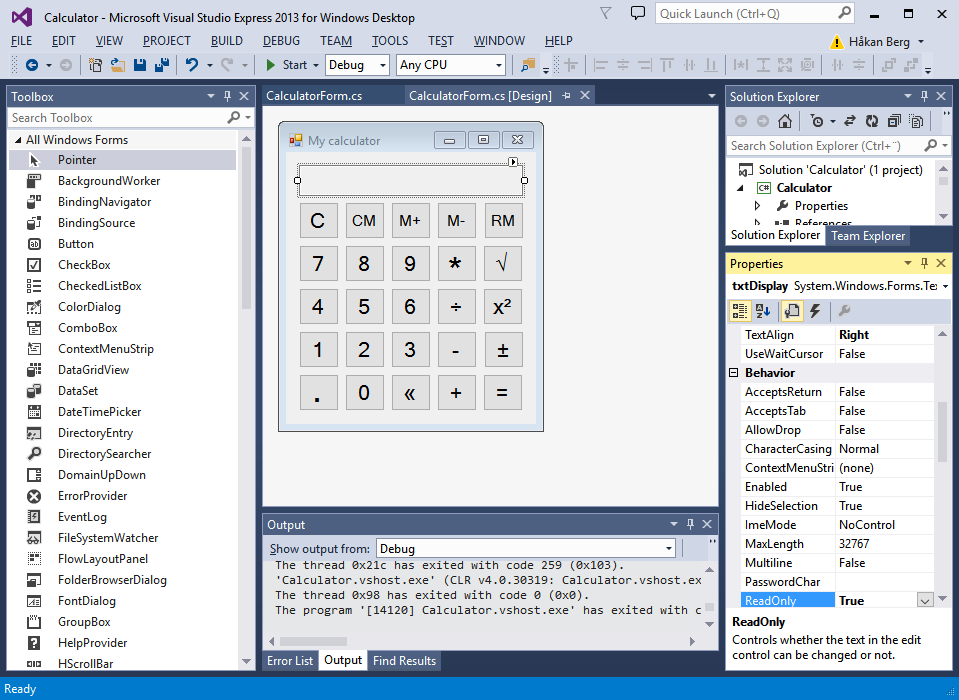Screen dimensions: 959x700
Task: Collapse the All Windows Forms toolbox group
Action: tap(17, 140)
